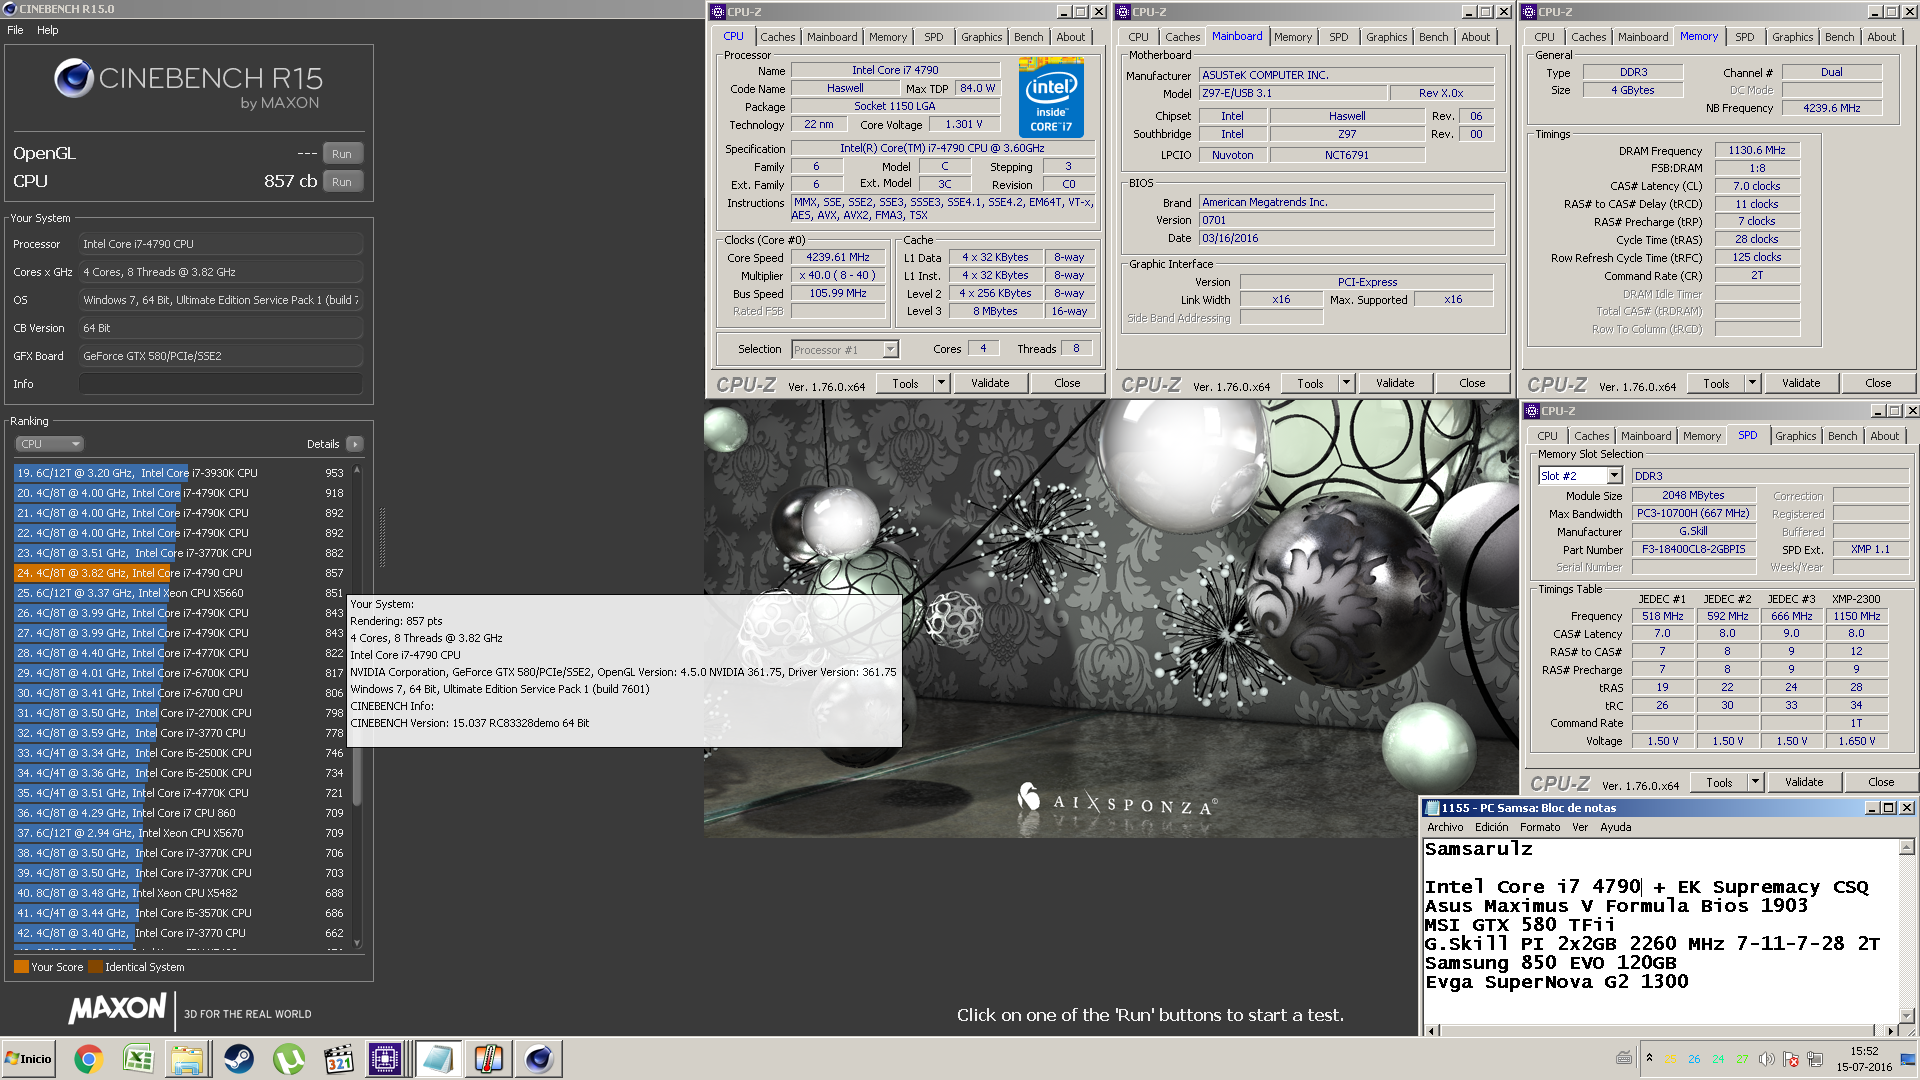Run the CPU benchmark test
Image resolution: width=1920 pixels, height=1080 pixels.
tap(342, 182)
